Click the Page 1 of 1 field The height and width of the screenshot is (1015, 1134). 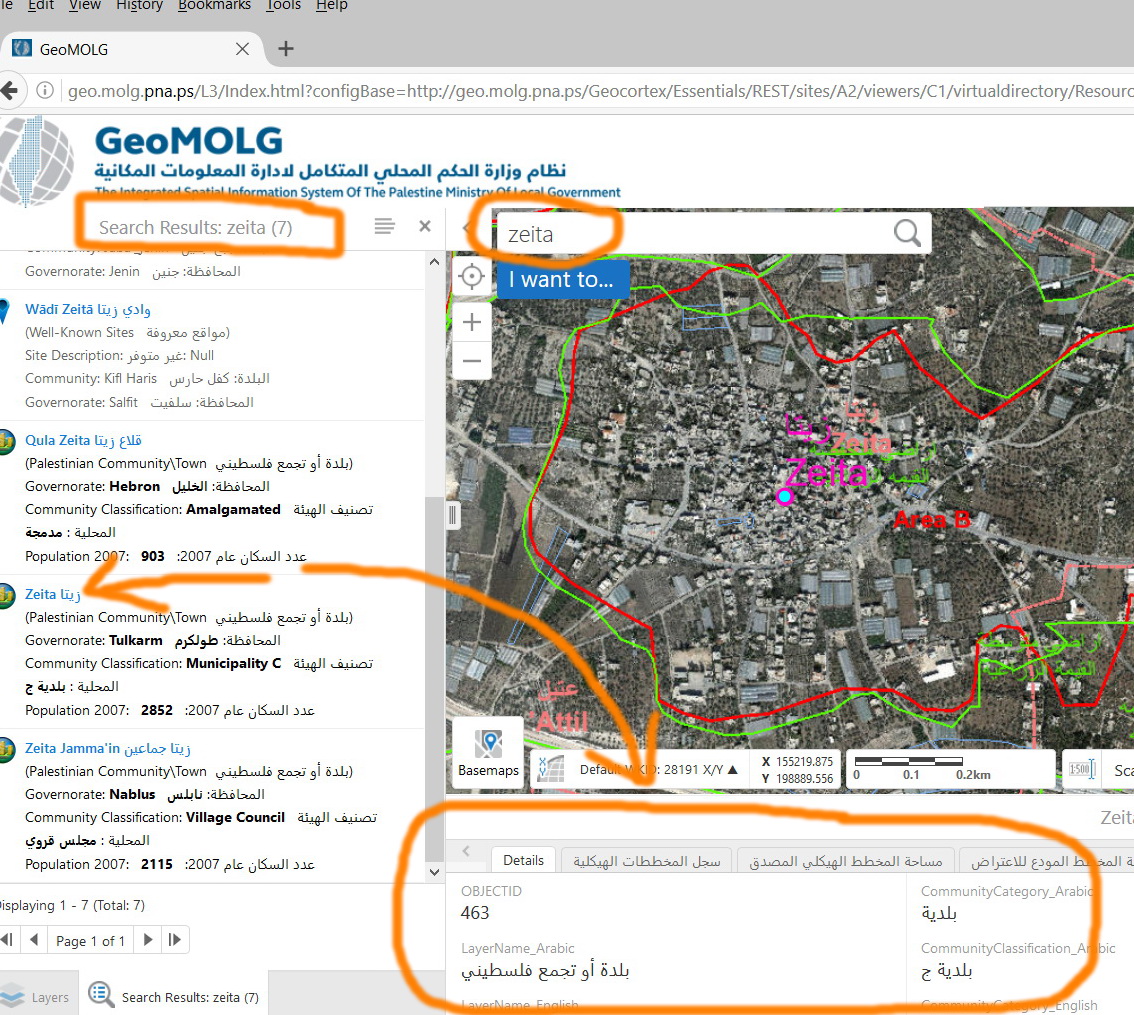90,940
